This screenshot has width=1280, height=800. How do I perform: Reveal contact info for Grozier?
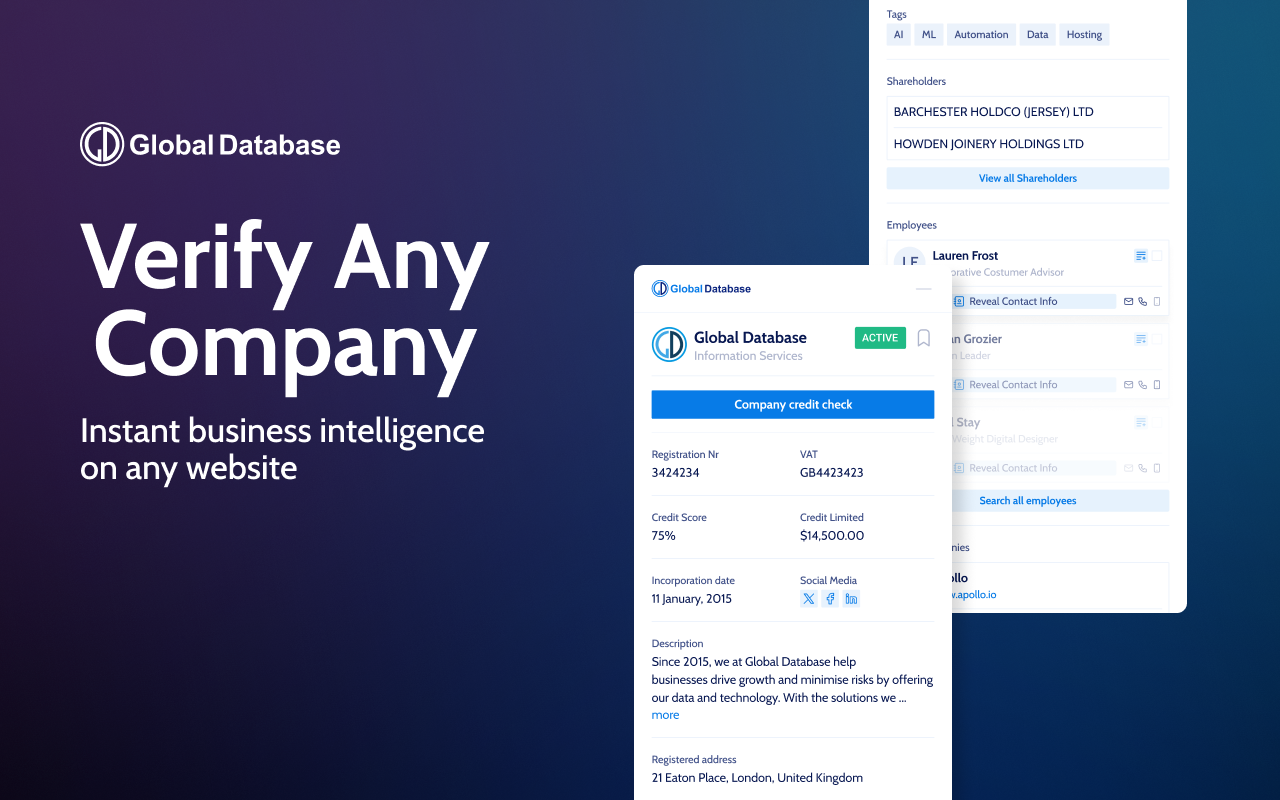coord(1033,384)
